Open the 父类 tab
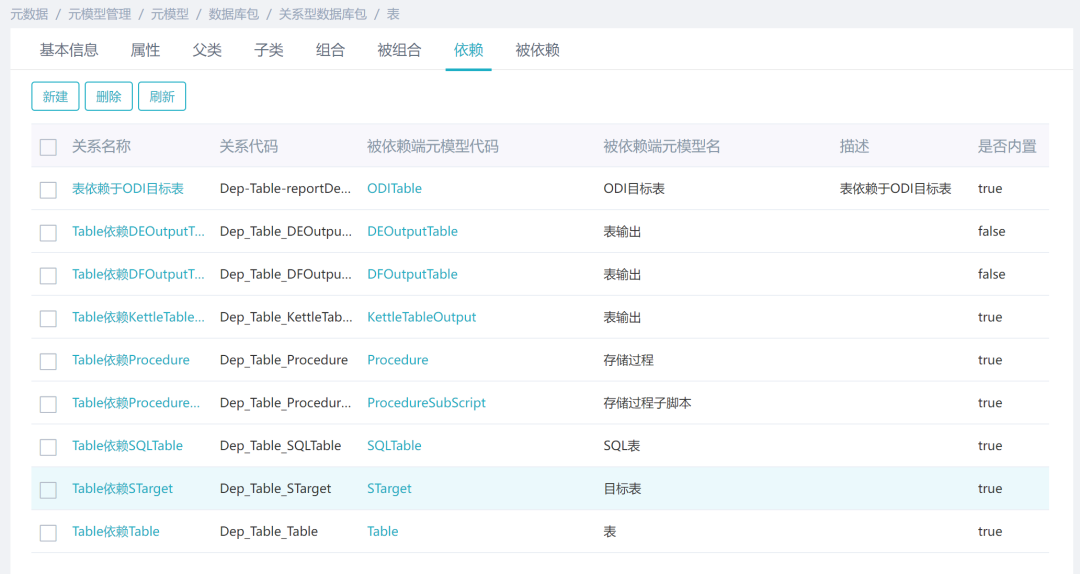The width and height of the screenshot is (1080, 574). 207,50
